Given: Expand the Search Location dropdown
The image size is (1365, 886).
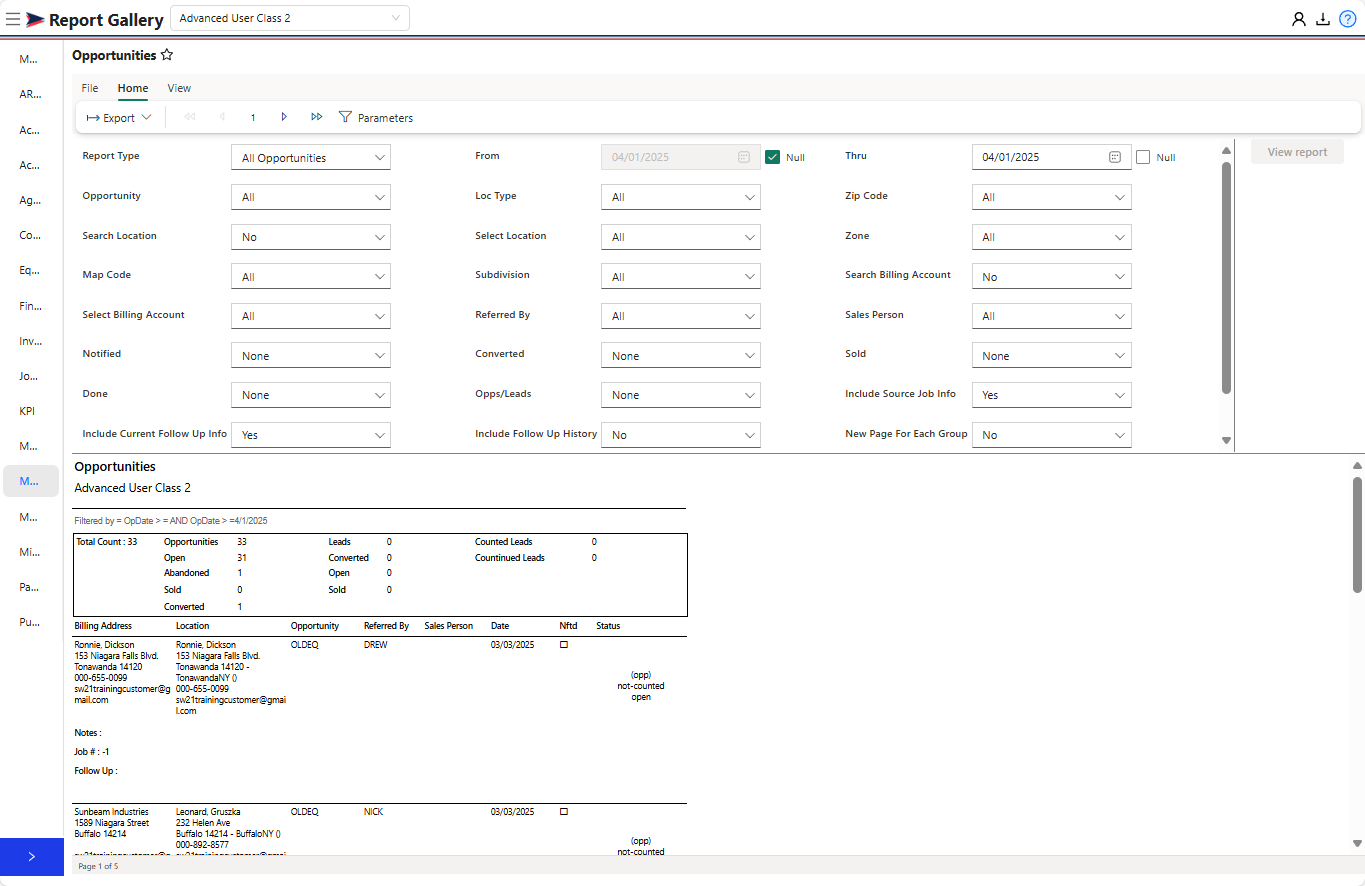Looking at the screenshot, I should (311, 237).
